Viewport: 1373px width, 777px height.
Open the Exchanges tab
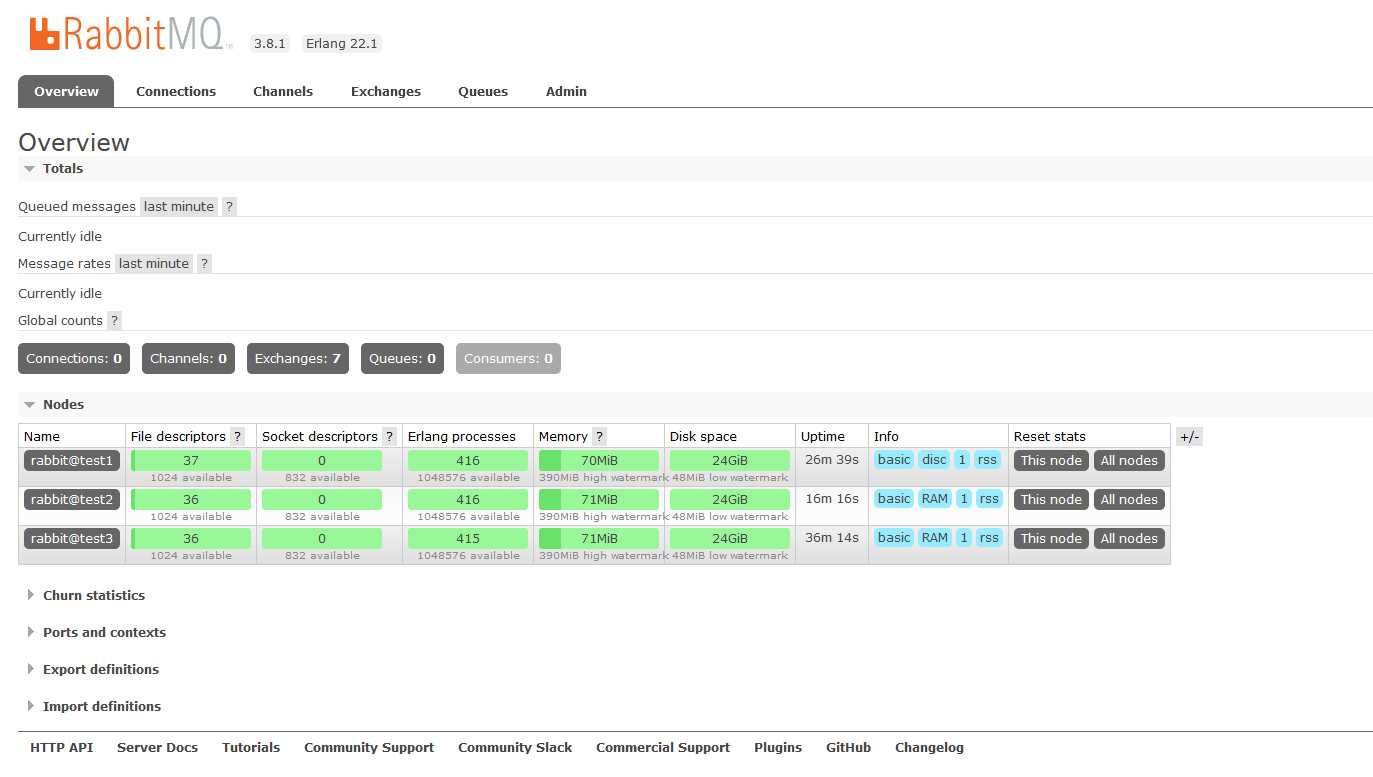pos(386,91)
